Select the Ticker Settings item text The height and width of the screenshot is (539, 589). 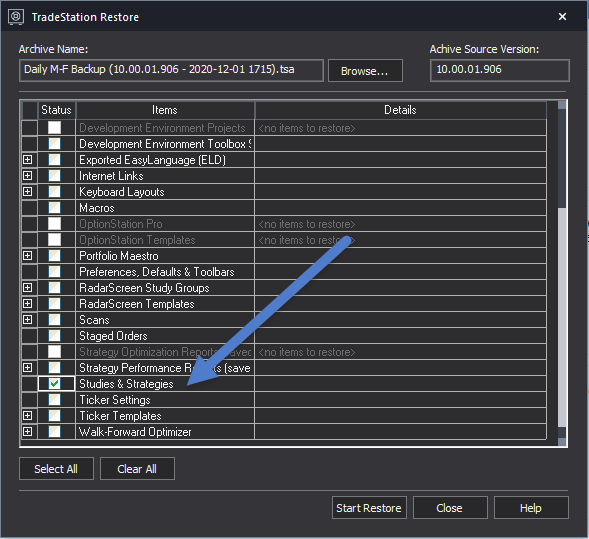(x=115, y=400)
